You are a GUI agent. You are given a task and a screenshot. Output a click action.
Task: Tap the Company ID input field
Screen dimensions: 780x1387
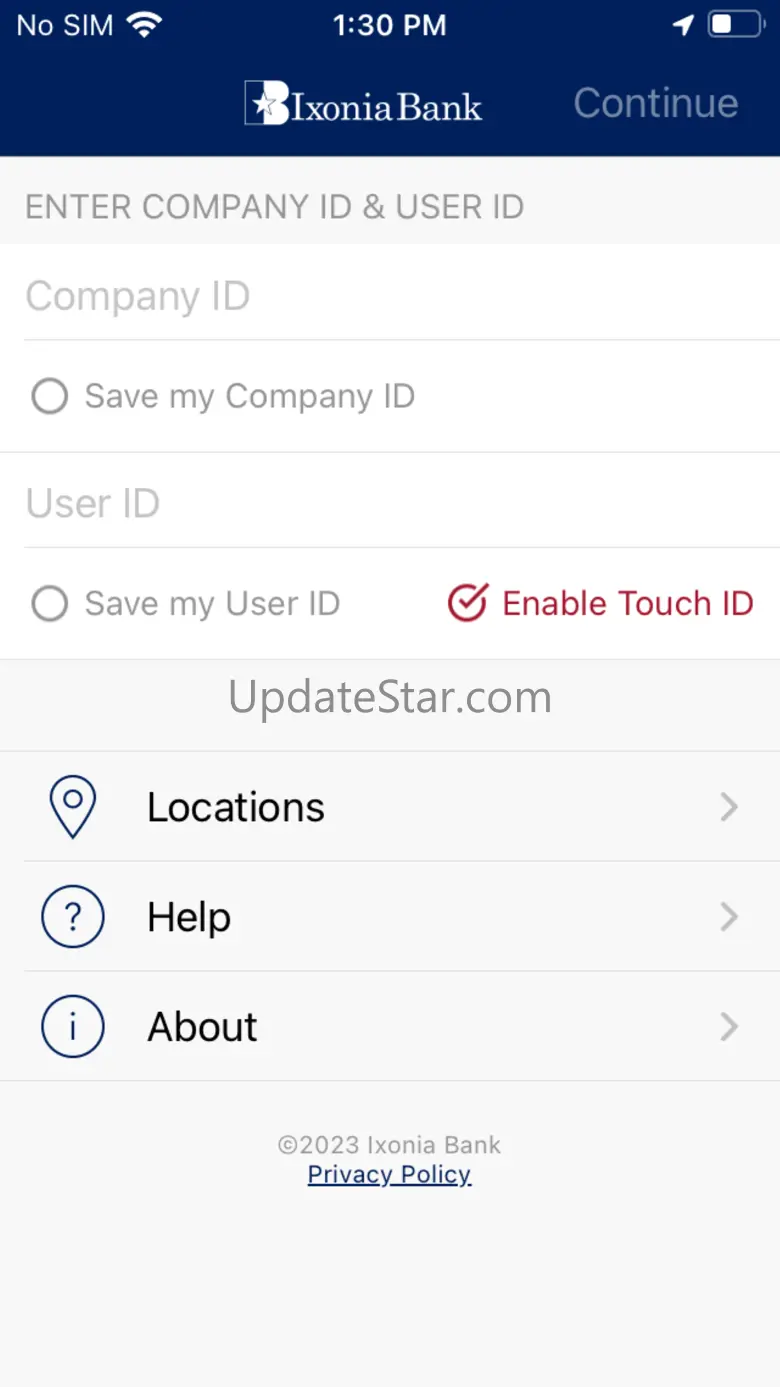pyautogui.click(x=400, y=296)
